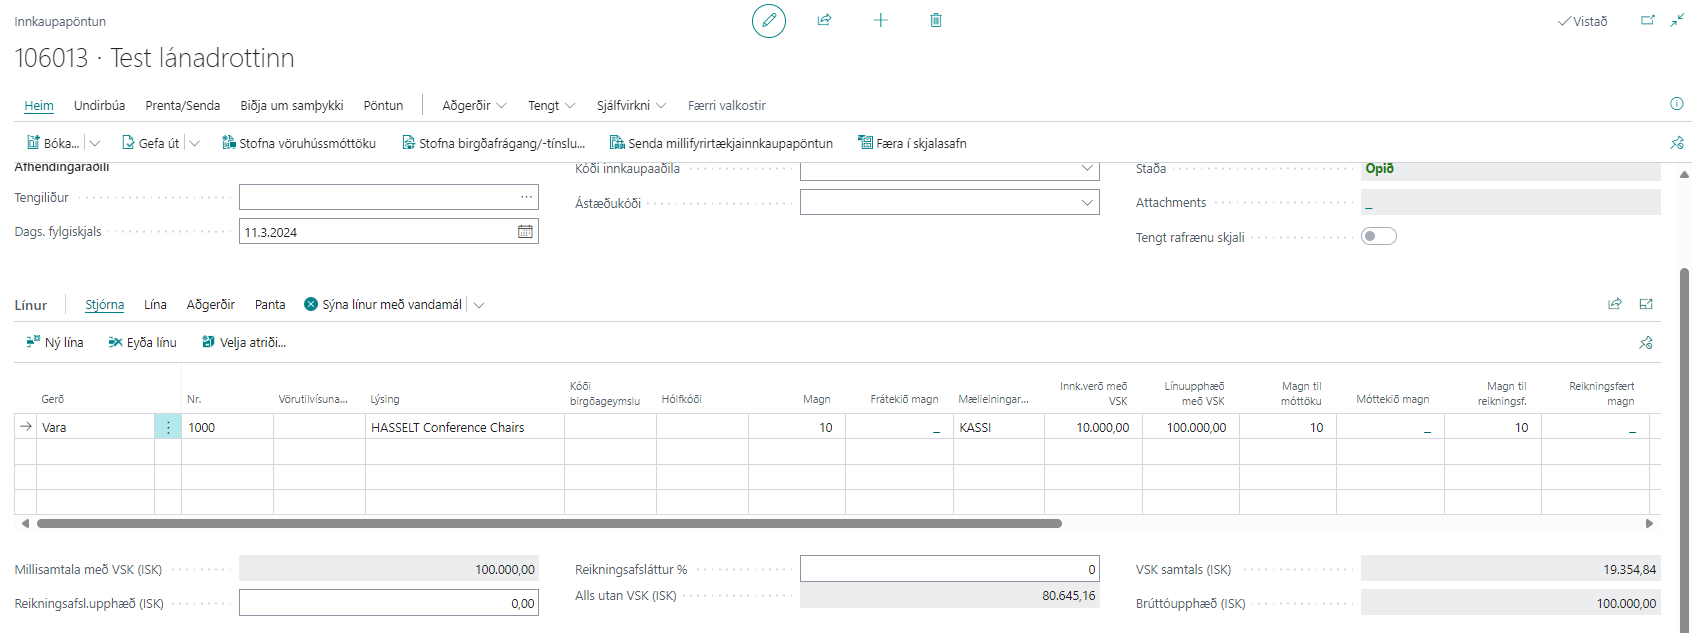Click the Ný lína button
This screenshot has height=633, width=1699.
point(55,343)
